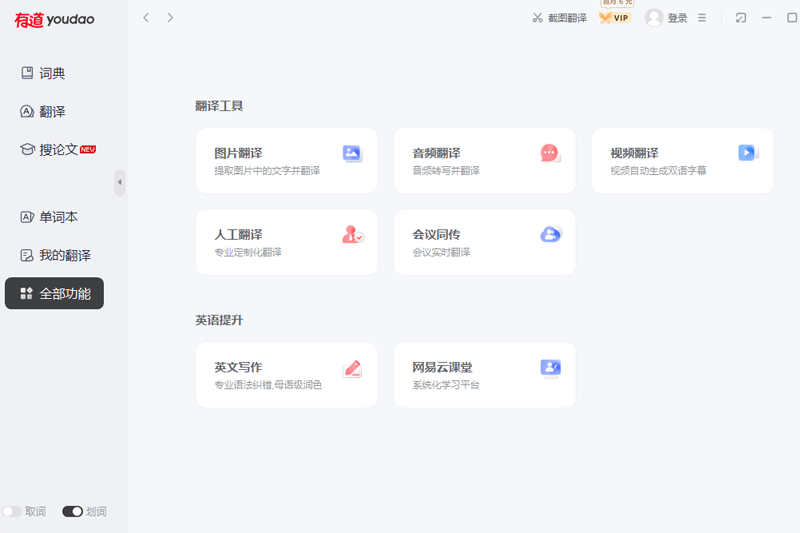The width and height of the screenshot is (800, 533).
Task: Click the human translation (人工翻译) icon
Action: click(352, 235)
